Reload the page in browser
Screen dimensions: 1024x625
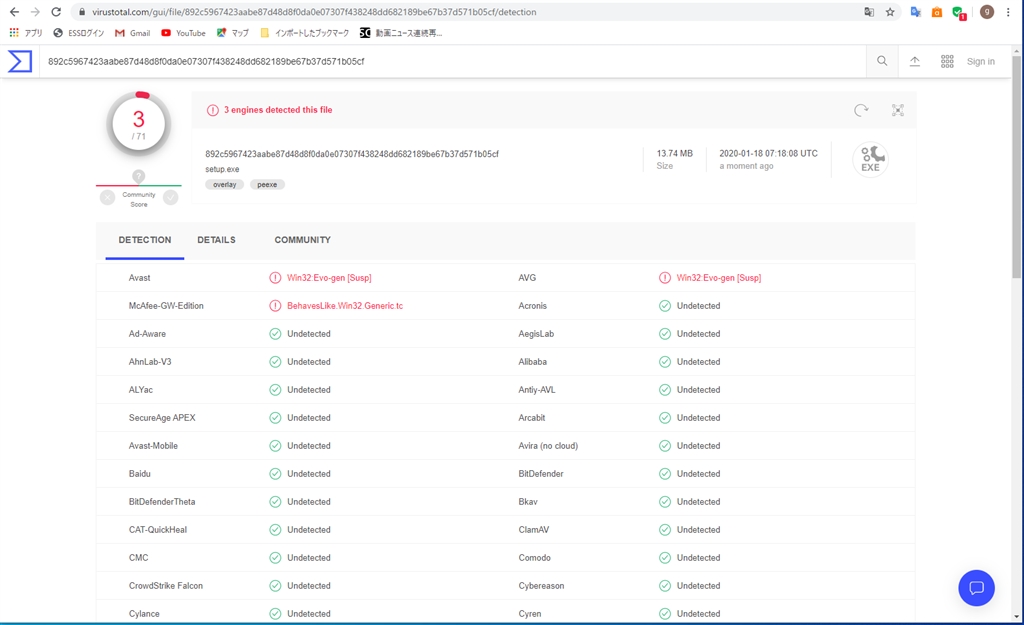(x=56, y=12)
